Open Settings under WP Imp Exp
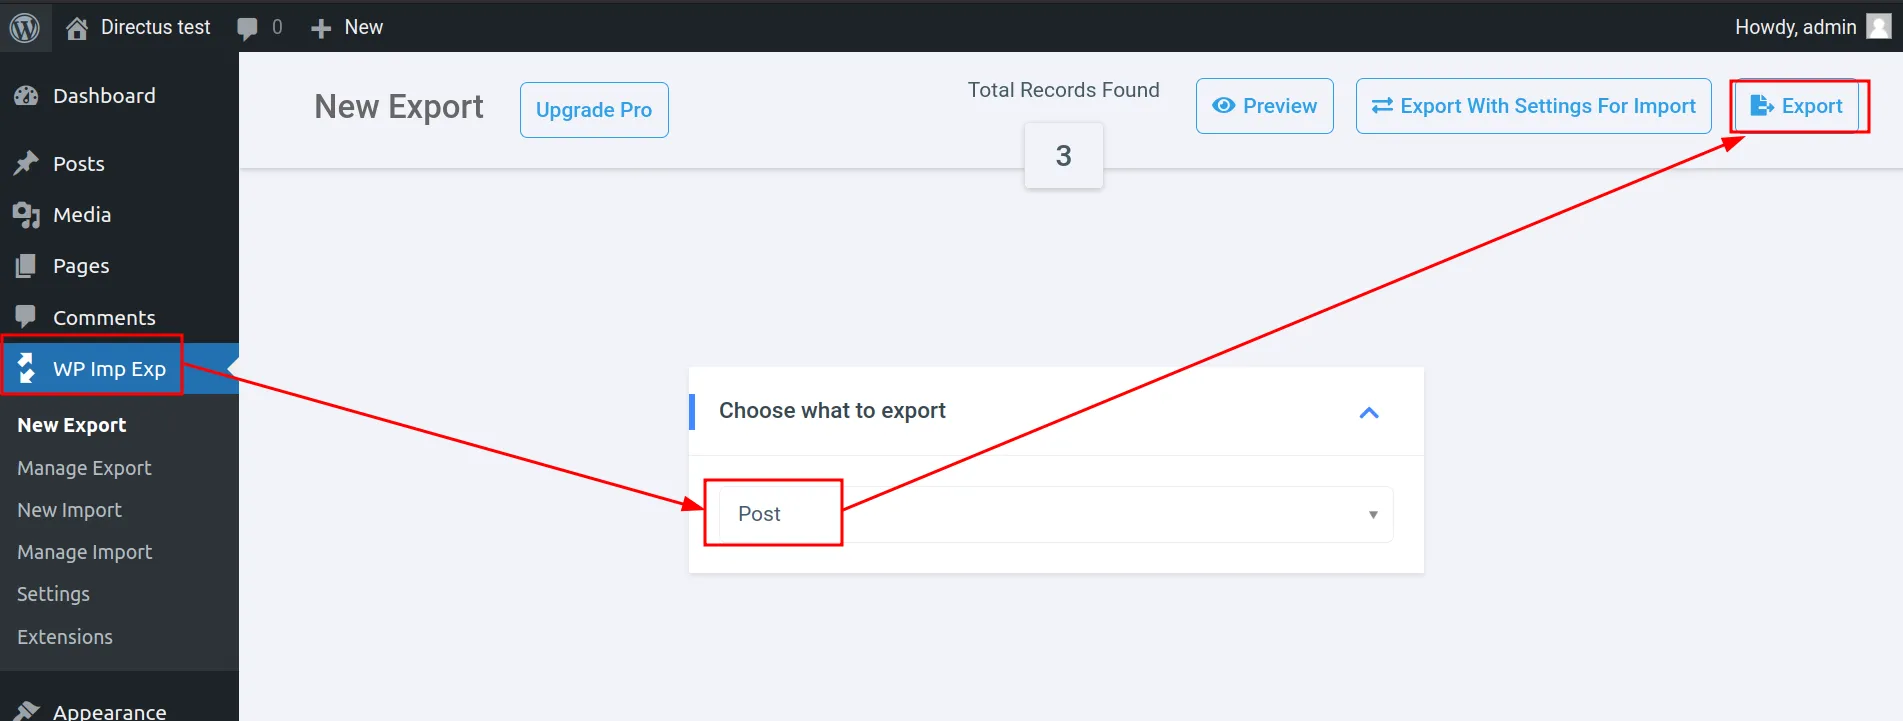This screenshot has height=721, width=1903. 52,593
